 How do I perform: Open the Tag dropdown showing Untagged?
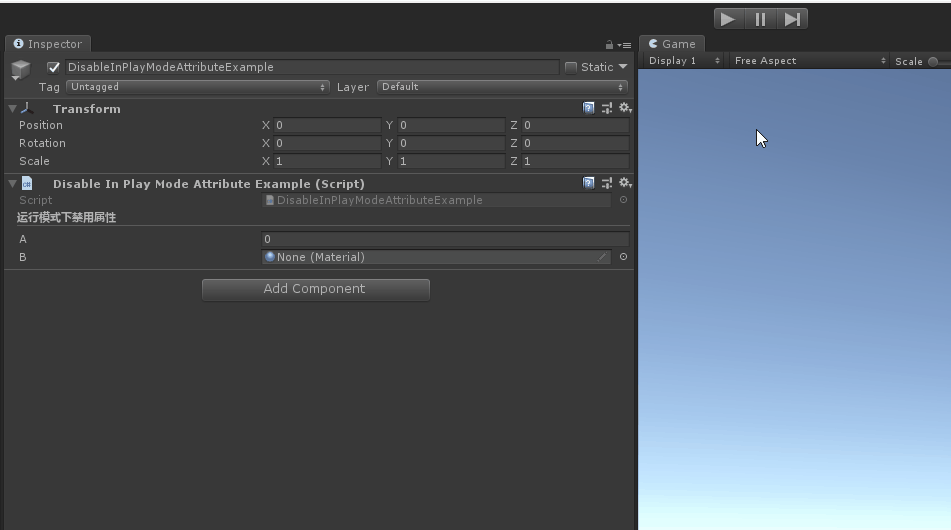tap(197, 87)
